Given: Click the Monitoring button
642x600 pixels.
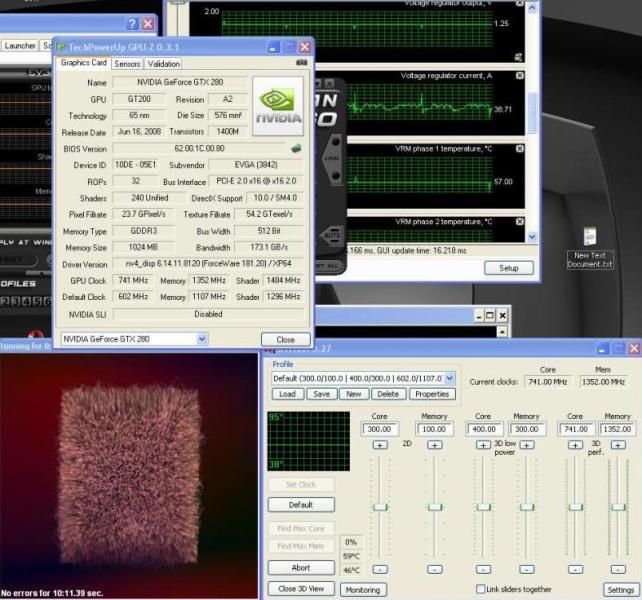Looking at the screenshot, I should [x=363, y=590].
